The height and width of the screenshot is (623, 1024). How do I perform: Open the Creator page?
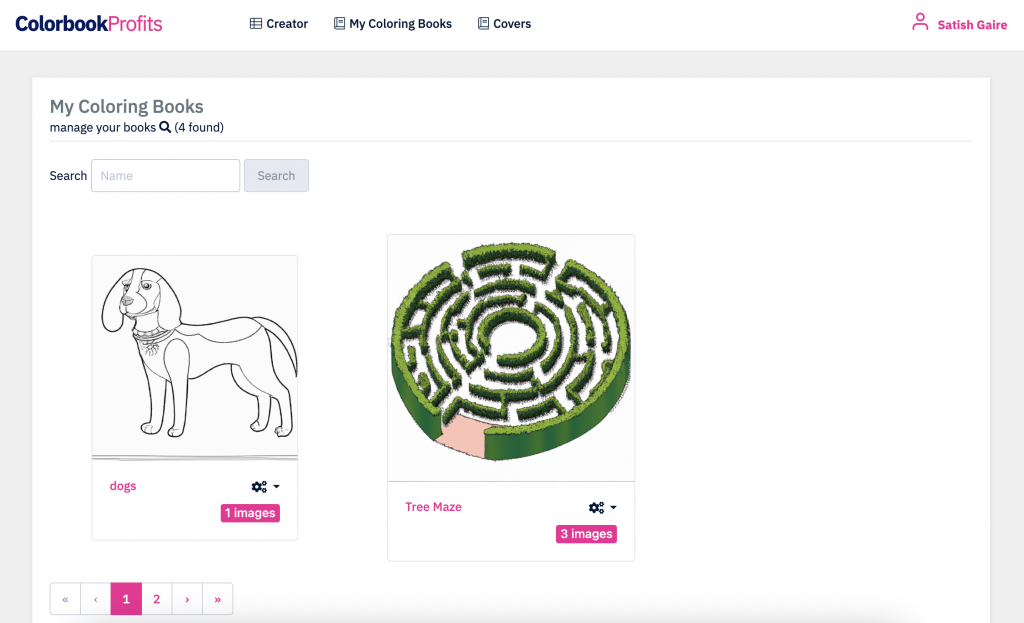[279, 24]
